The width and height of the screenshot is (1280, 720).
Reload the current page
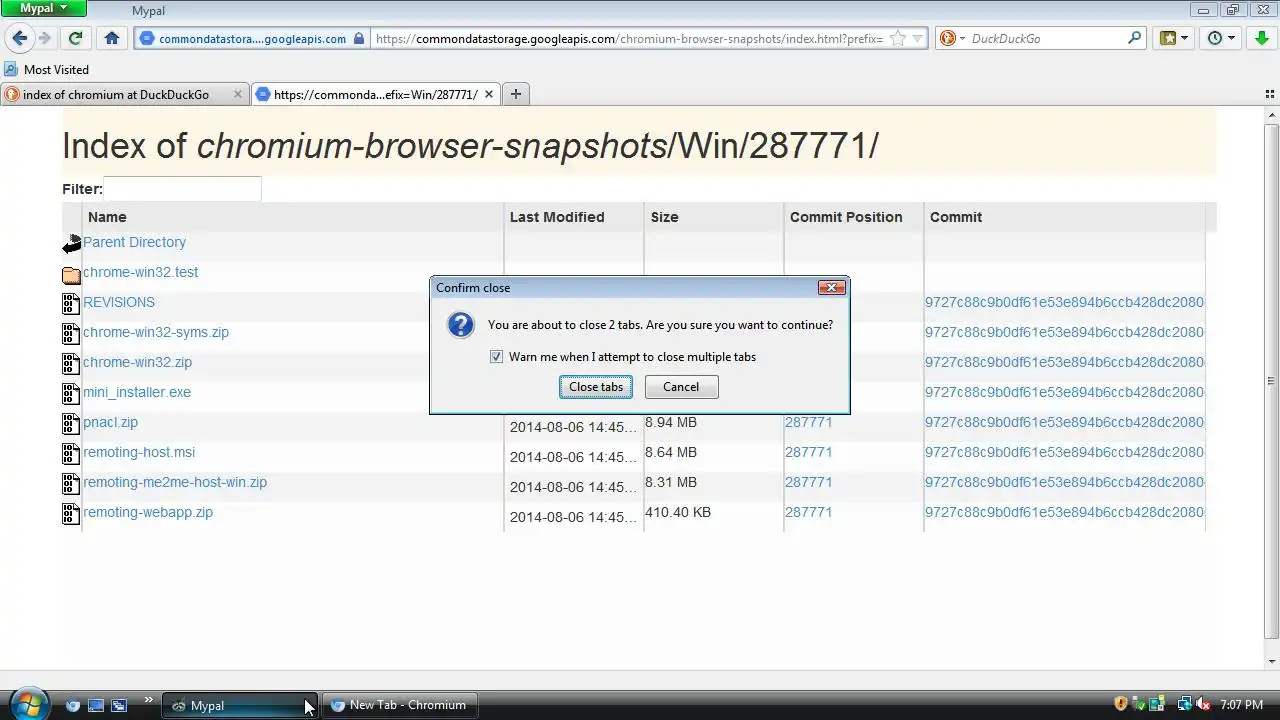point(75,38)
